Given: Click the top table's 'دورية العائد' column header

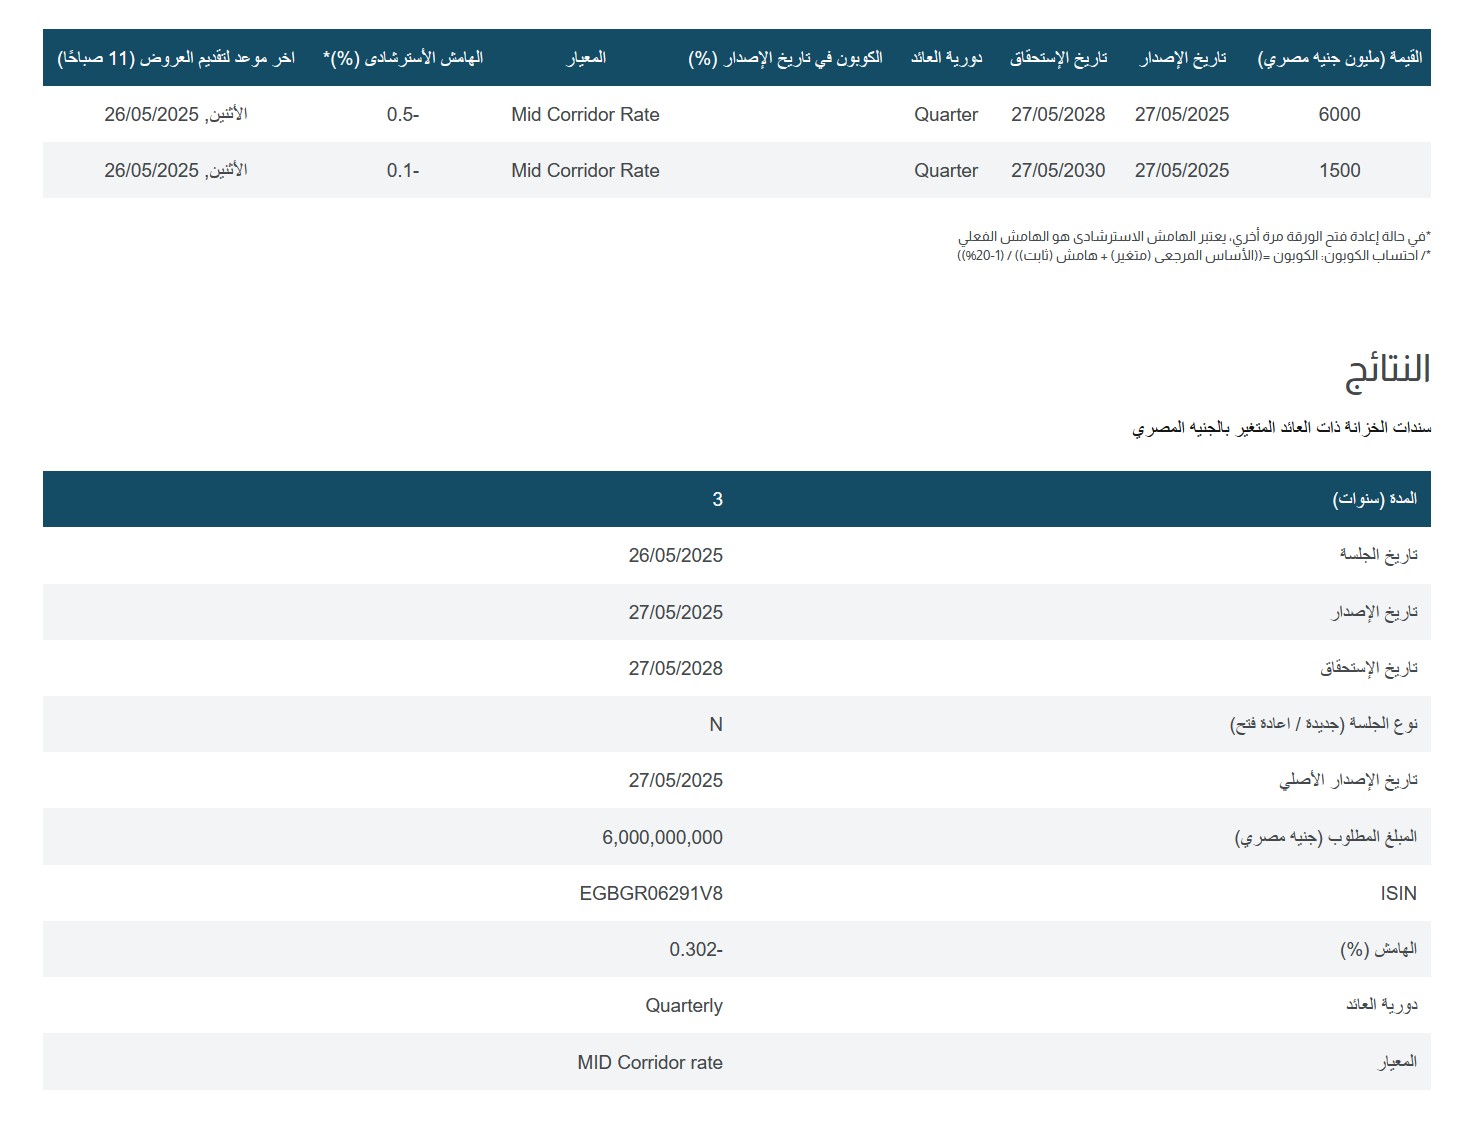Looking at the screenshot, I should [x=946, y=58].
